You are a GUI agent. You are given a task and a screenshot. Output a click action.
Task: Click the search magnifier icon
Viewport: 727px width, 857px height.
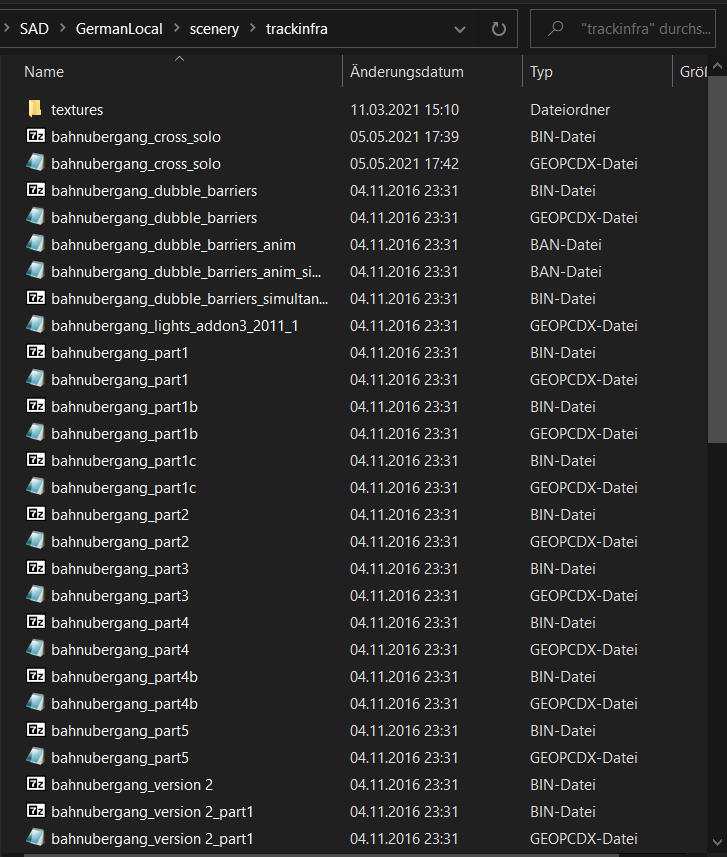point(555,27)
